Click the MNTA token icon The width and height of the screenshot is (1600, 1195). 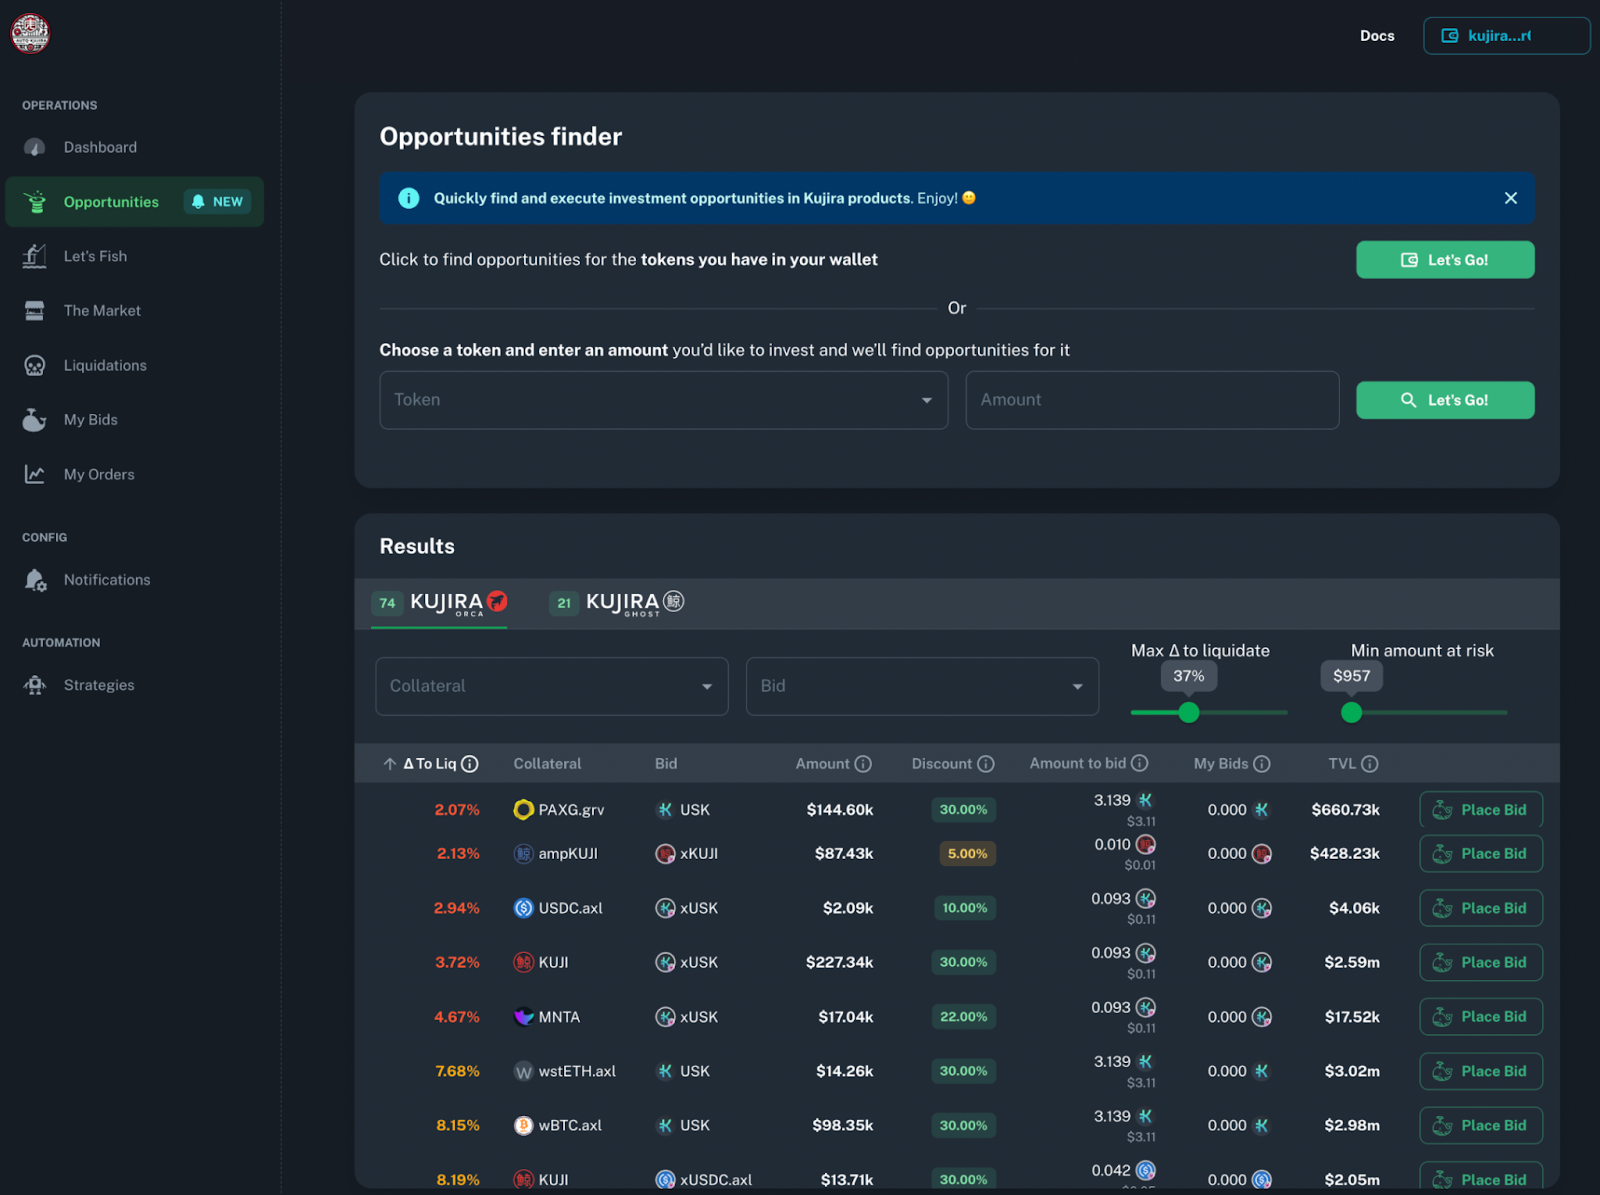(x=523, y=1017)
